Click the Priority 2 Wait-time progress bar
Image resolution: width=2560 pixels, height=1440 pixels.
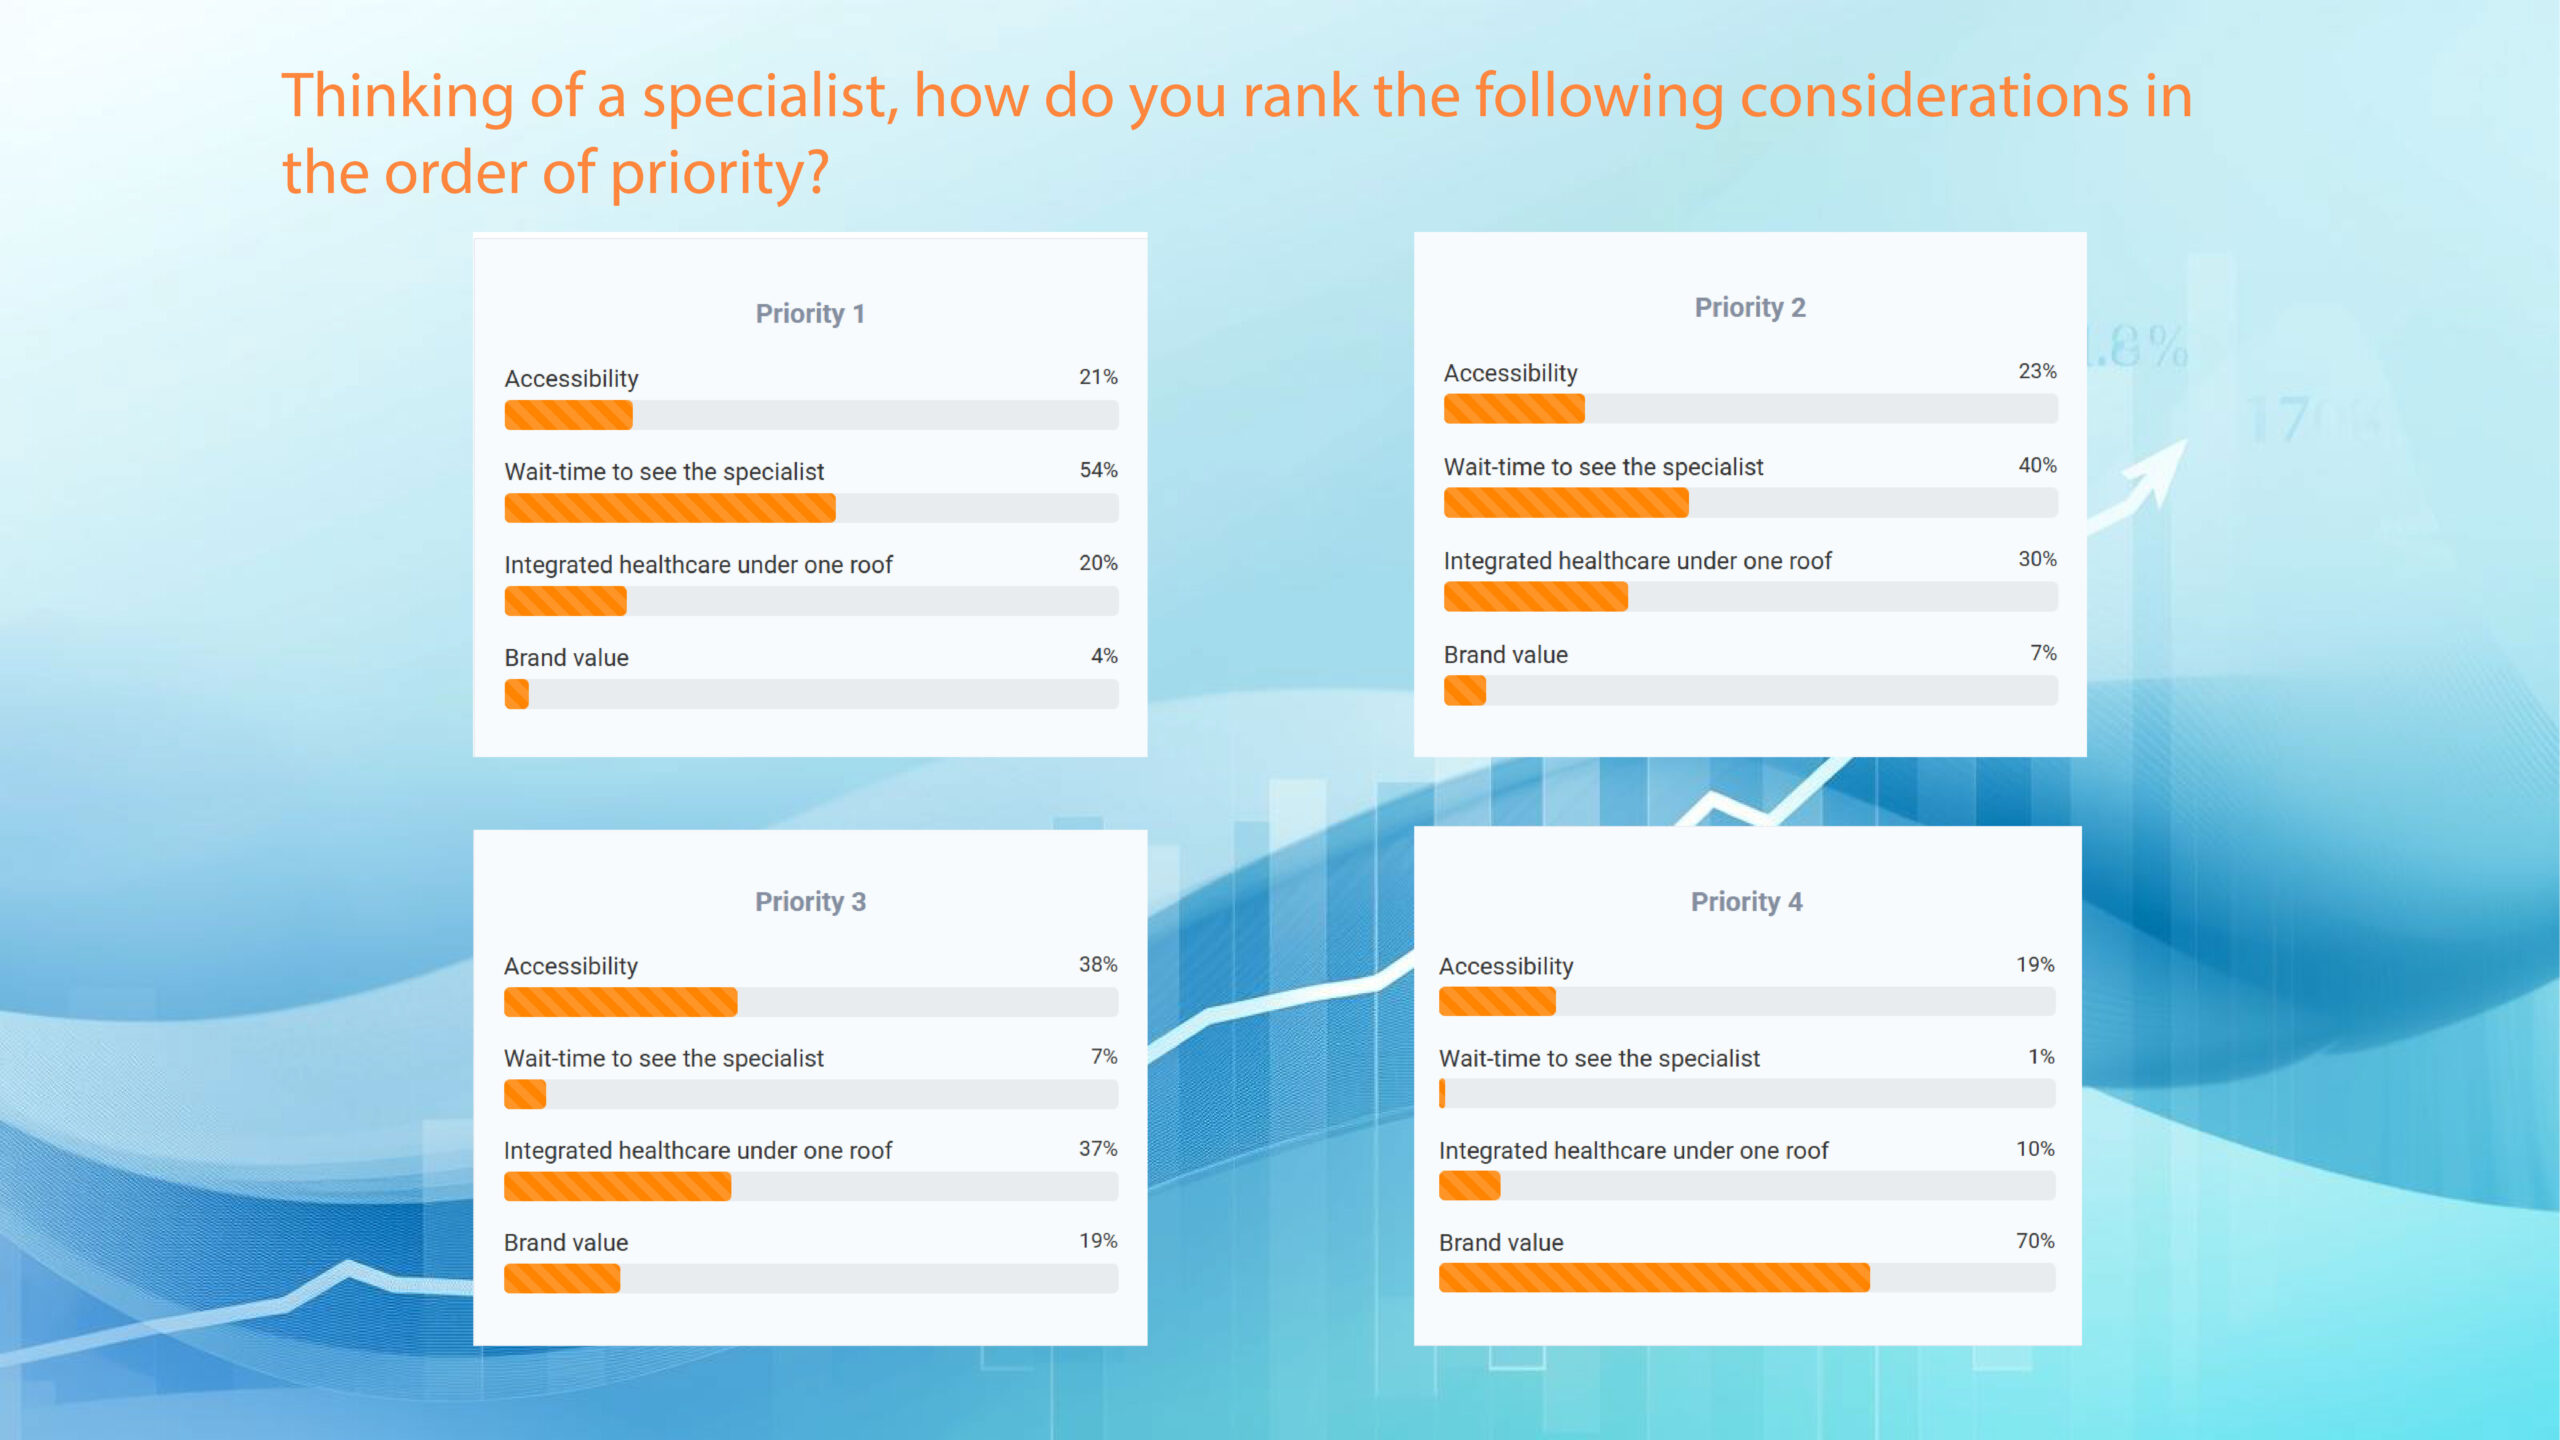[1750, 503]
